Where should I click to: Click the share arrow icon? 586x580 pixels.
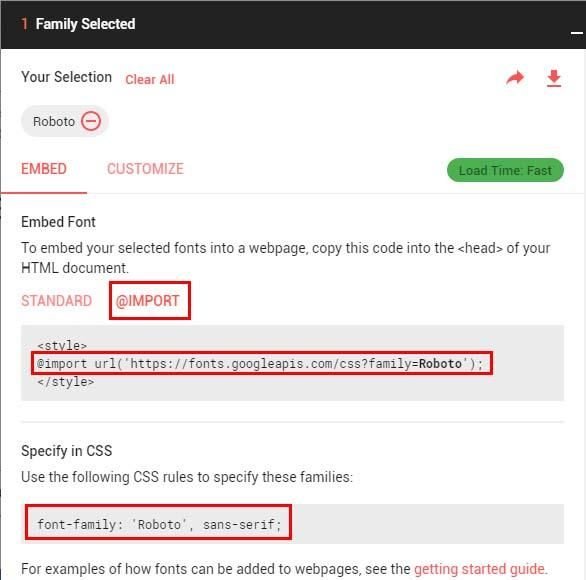tap(515, 78)
